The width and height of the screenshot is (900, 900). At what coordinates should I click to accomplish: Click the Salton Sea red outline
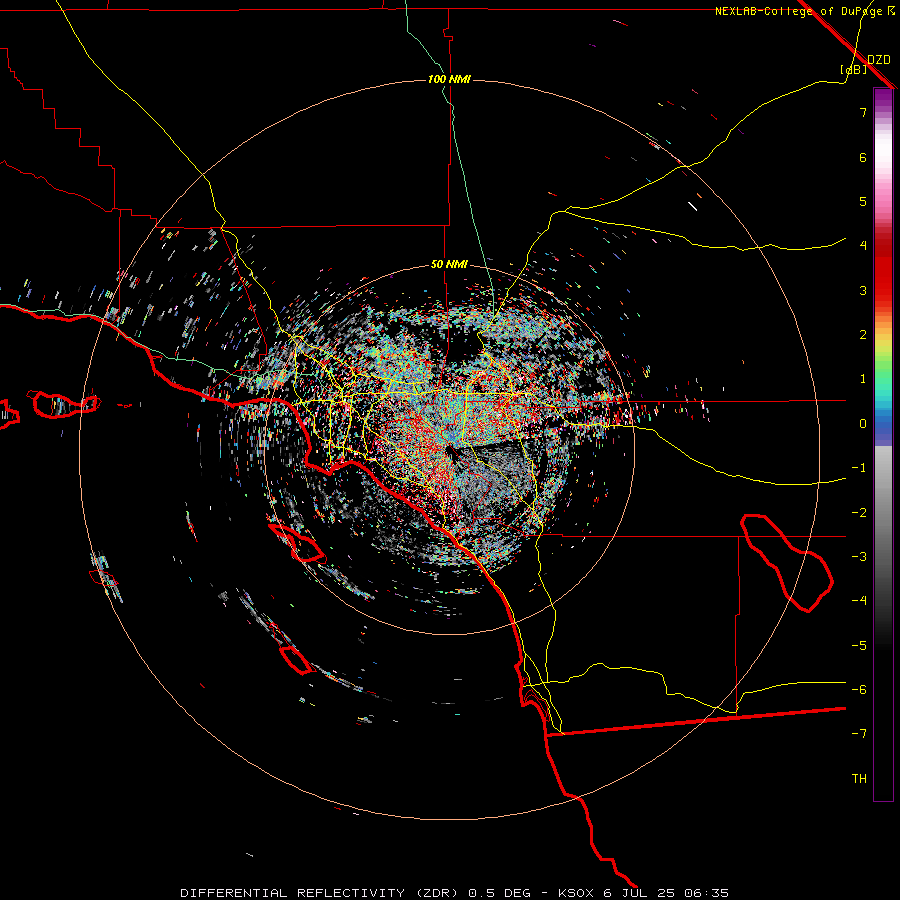click(787, 562)
